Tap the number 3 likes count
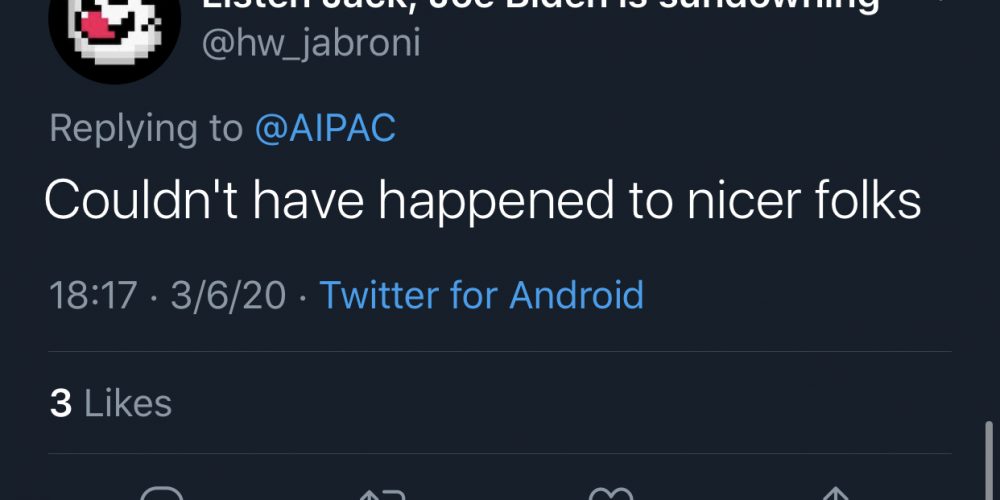This screenshot has width=1000, height=500. [x=60, y=403]
